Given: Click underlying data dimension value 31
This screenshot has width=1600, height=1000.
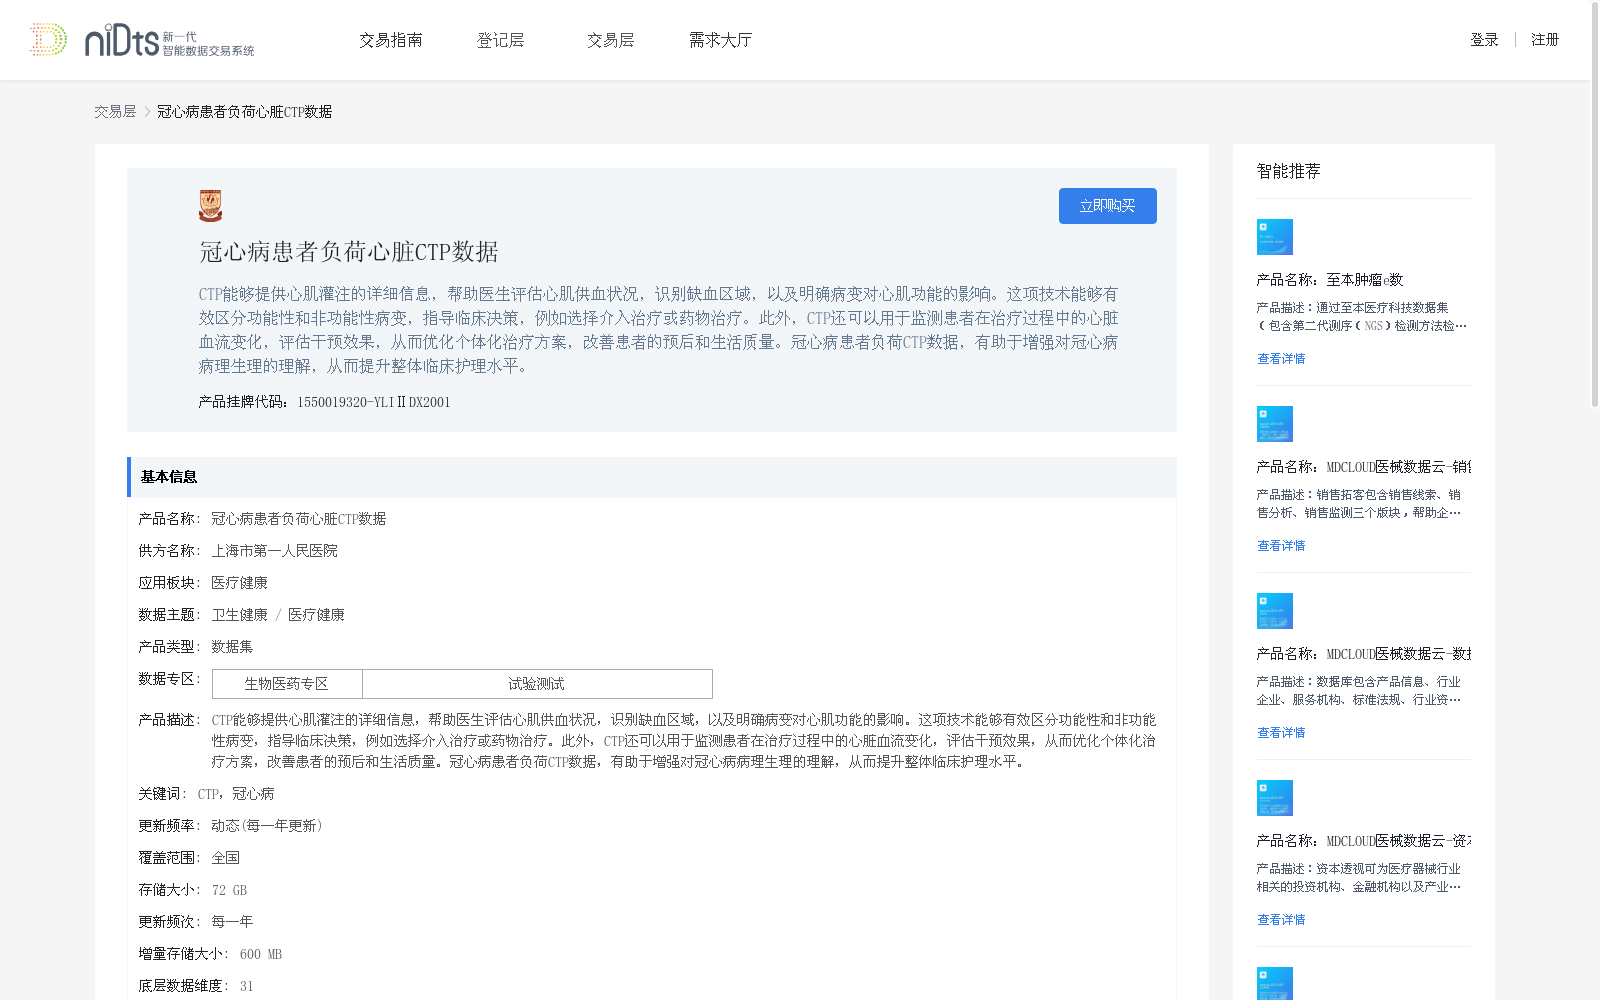Looking at the screenshot, I should [x=247, y=986].
